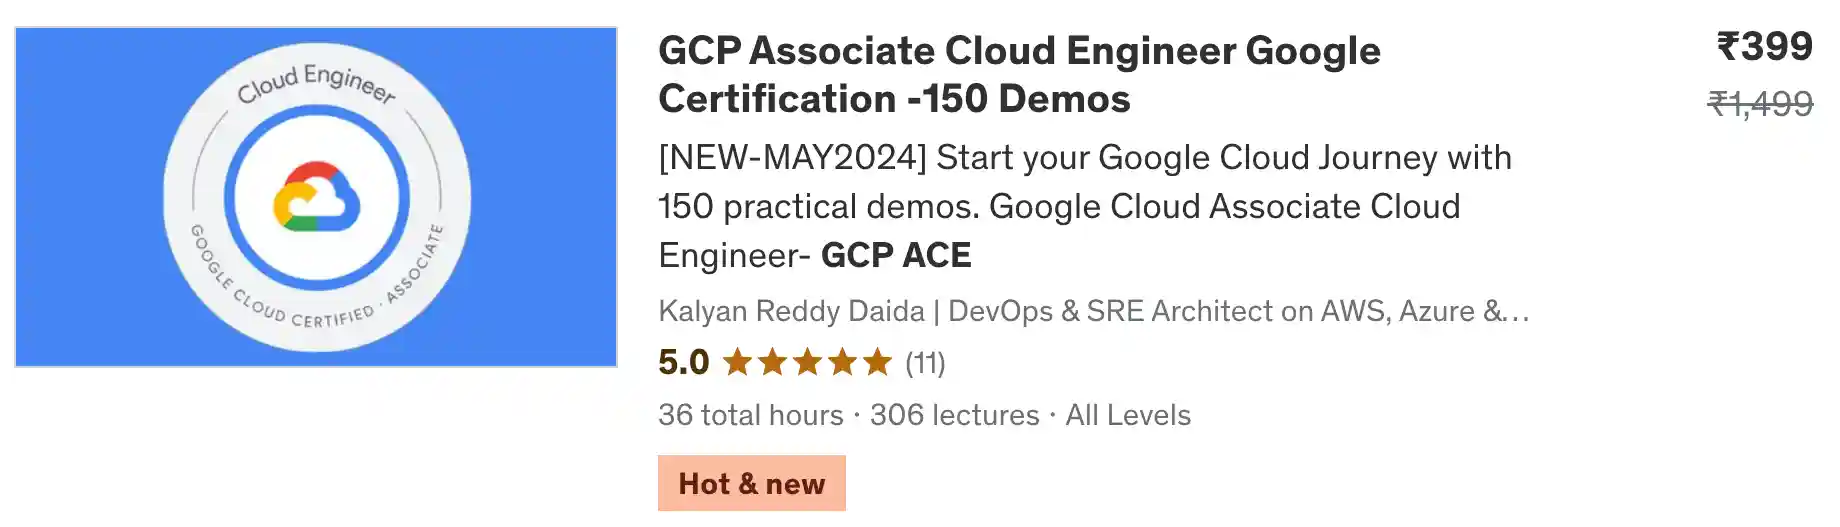
Task: Click the Hot & new badge
Action: click(751, 484)
